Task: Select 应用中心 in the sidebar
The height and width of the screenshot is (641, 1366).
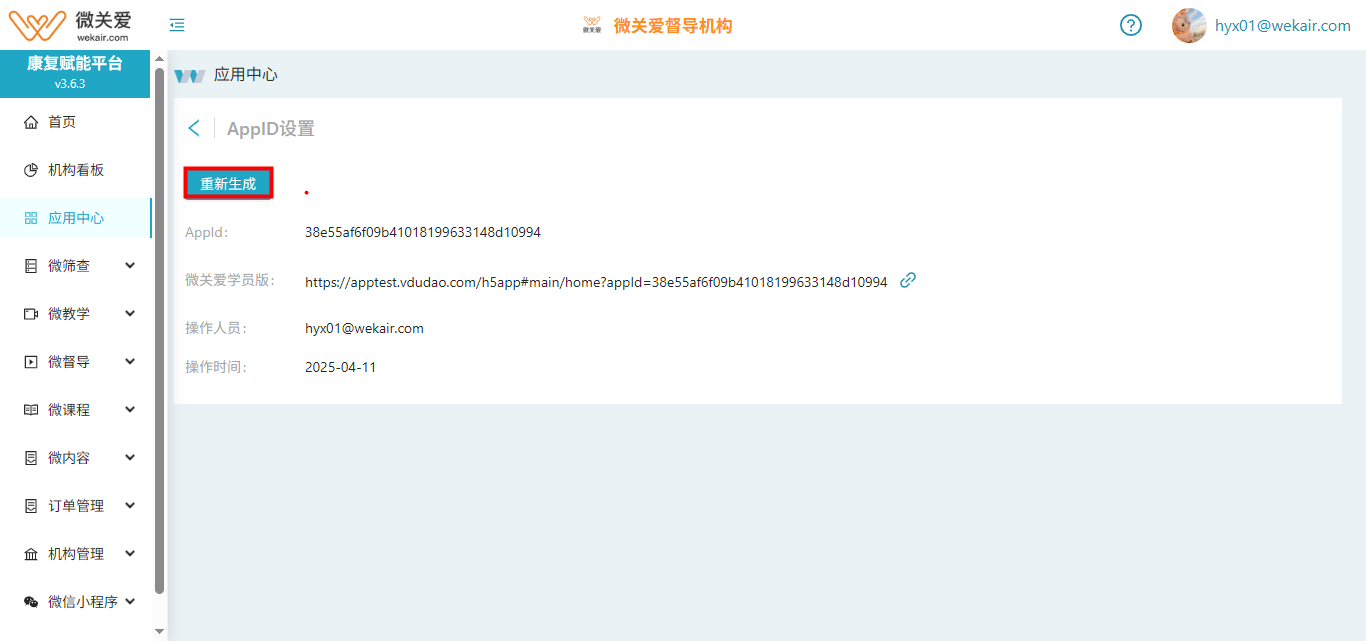Action: (x=75, y=218)
